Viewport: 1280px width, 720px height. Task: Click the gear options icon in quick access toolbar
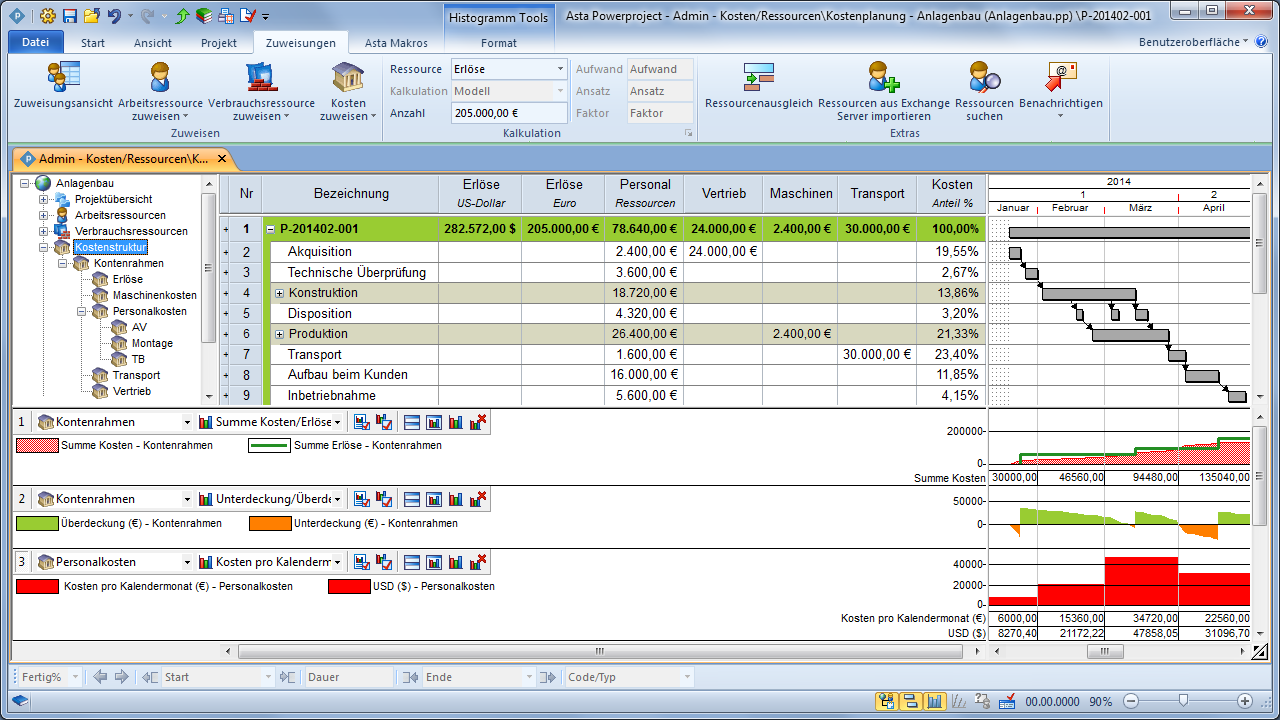[x=48, y=16]
